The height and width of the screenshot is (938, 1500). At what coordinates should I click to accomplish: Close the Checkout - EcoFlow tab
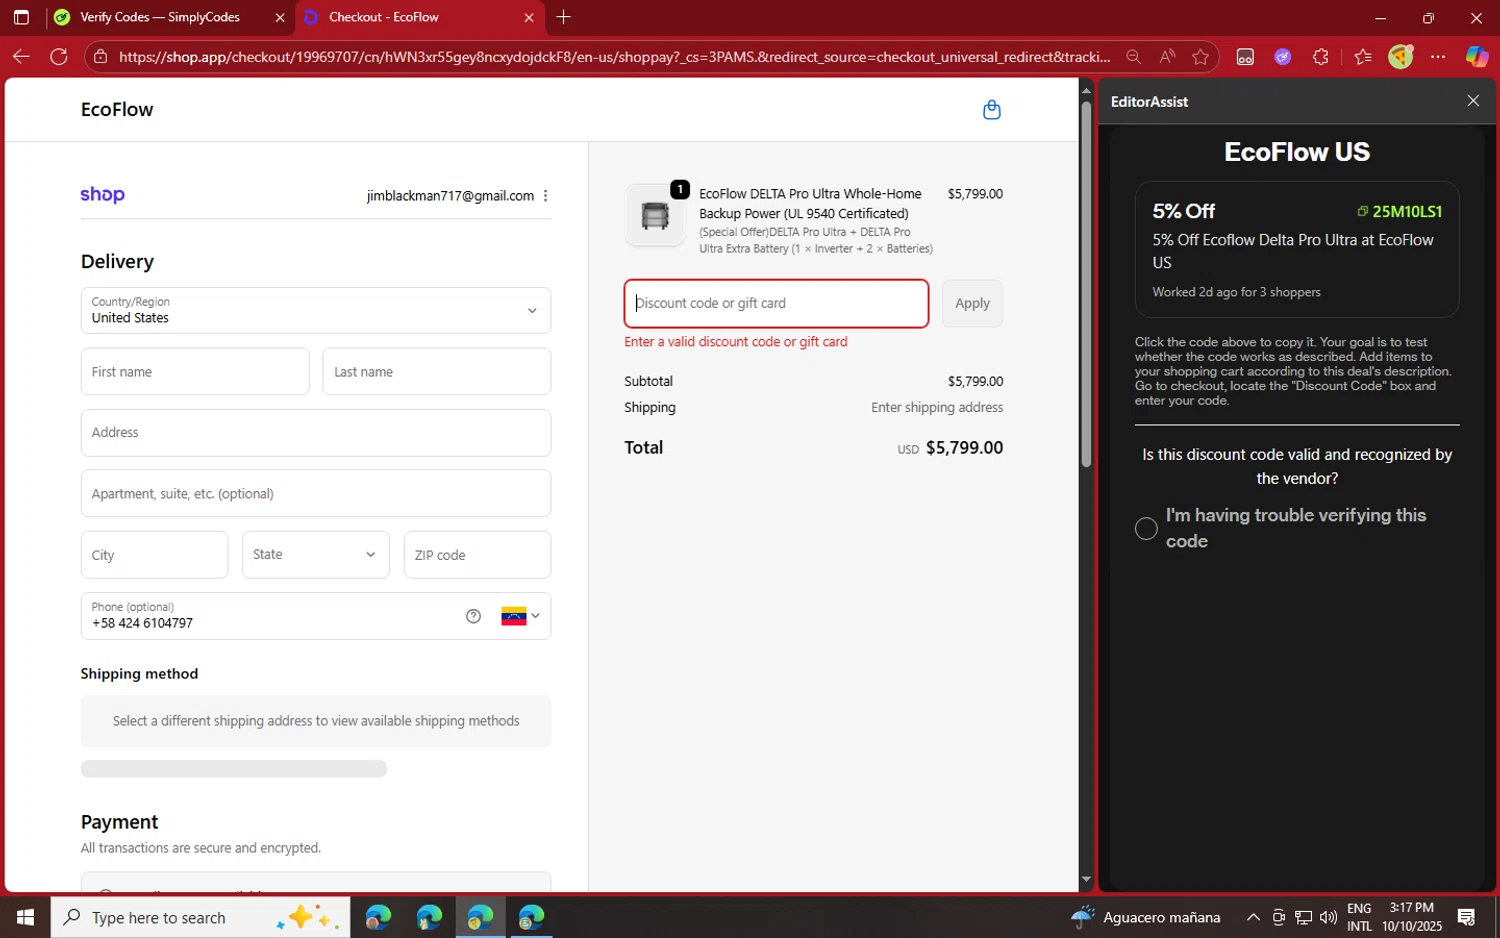pos(529,17)
